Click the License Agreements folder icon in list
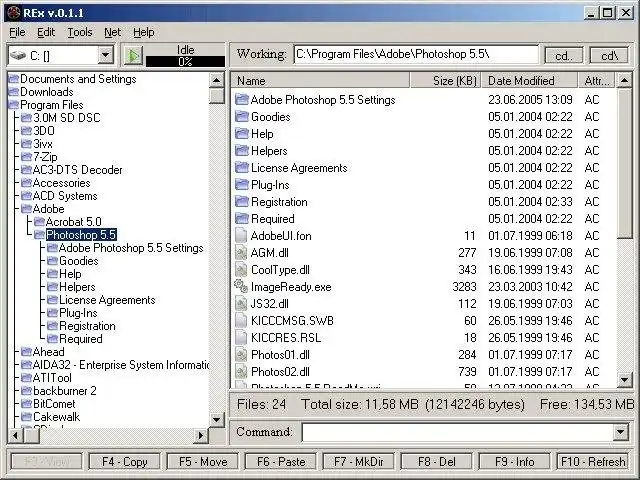 pyautogui.click(x=242, y=168)
